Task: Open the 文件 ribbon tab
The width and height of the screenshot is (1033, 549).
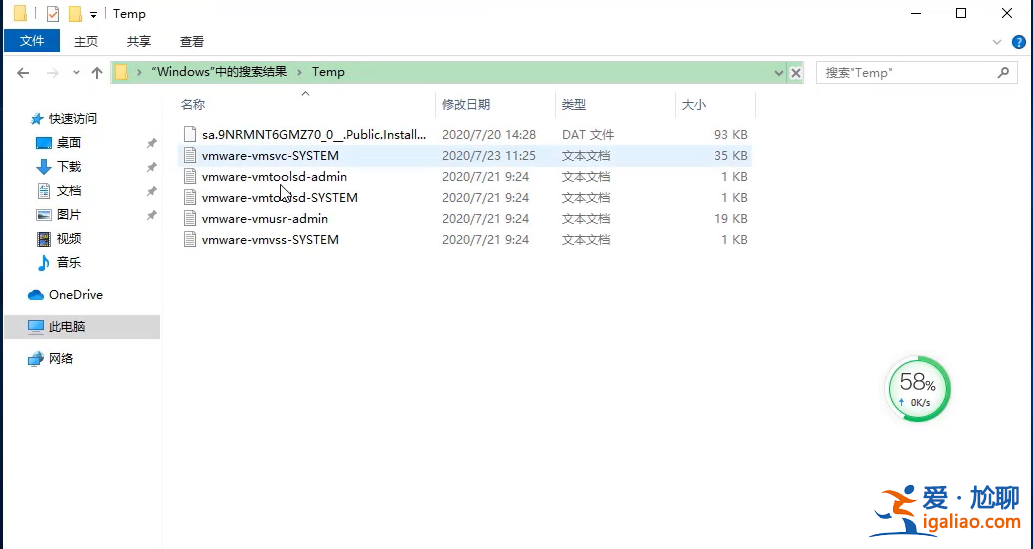Action: click(x=32, y=41)
